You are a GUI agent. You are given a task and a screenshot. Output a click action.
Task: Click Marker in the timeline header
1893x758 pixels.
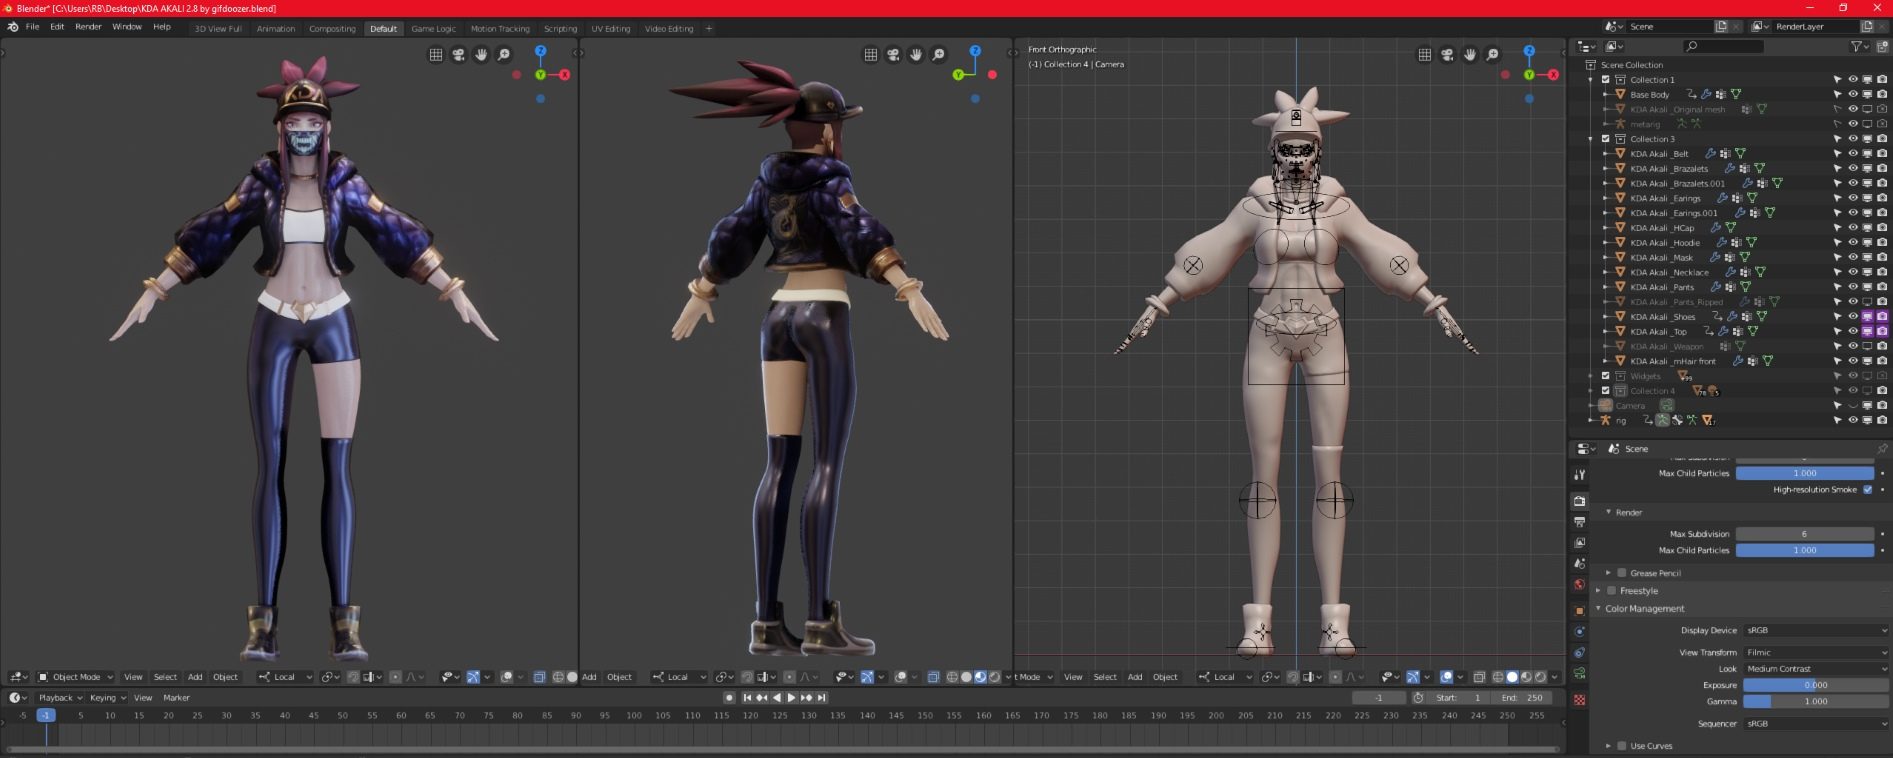tap(176, 698)
